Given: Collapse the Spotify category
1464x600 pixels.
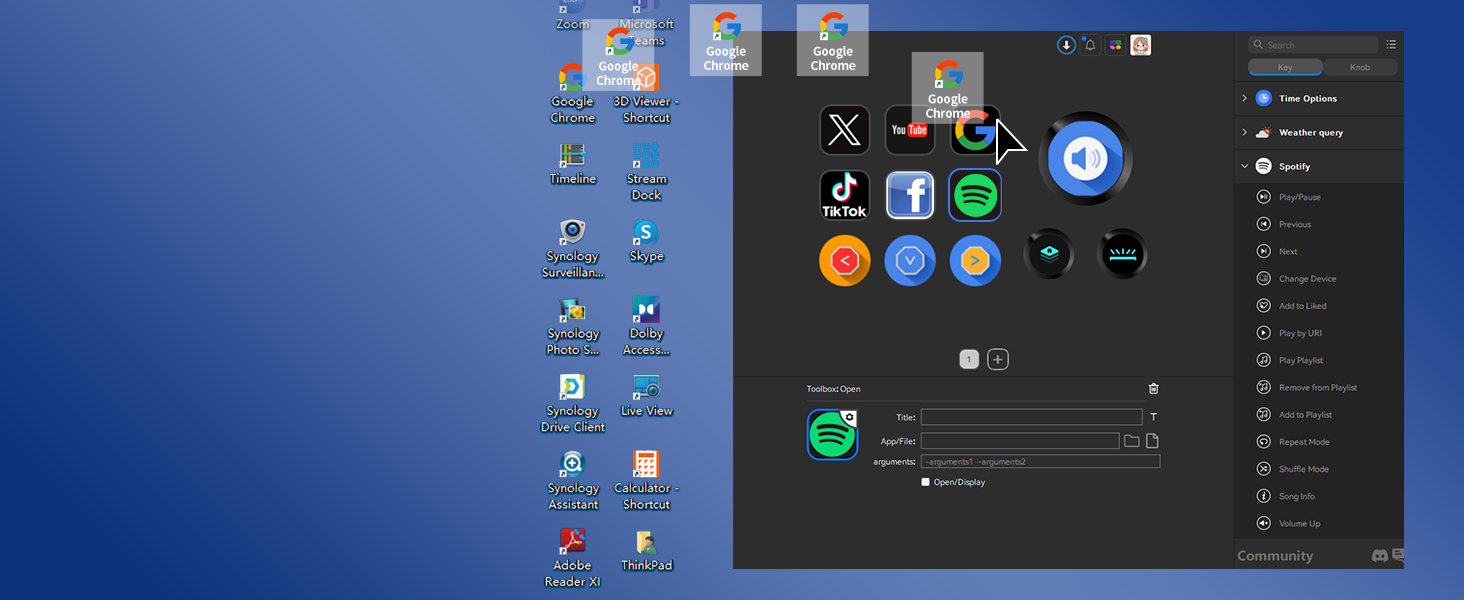Looking at the screenshot, I should click(1245, 166).
